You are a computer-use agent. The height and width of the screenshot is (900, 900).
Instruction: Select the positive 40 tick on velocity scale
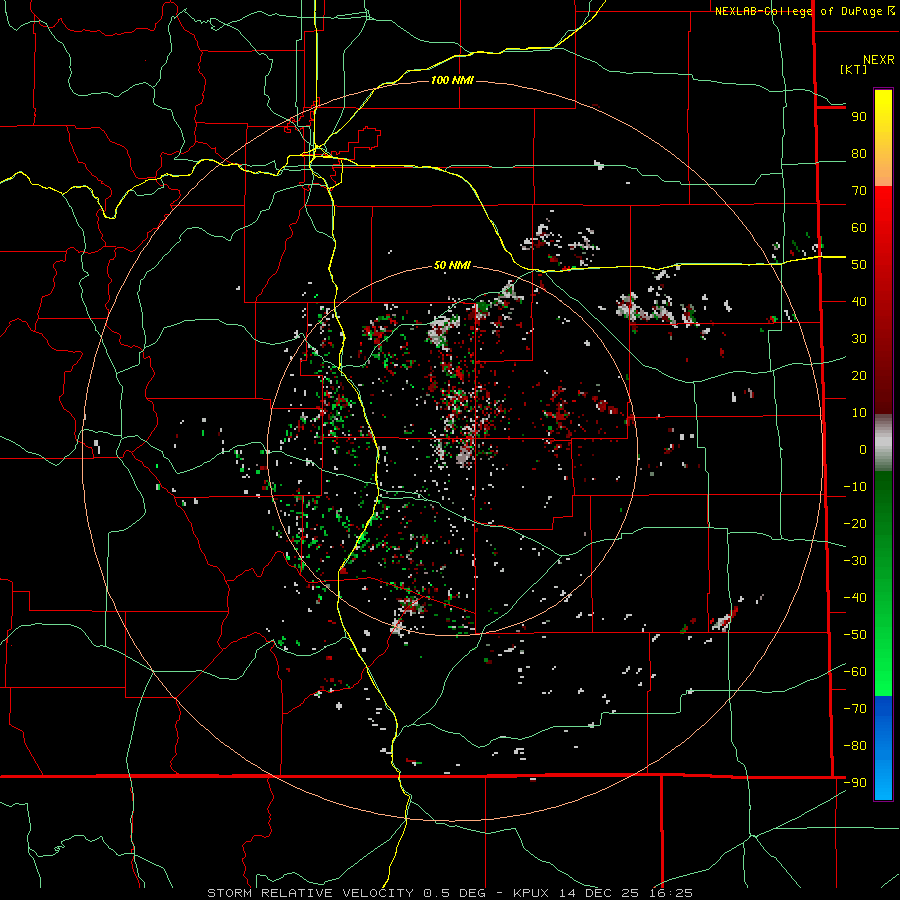tap(859, 302)
